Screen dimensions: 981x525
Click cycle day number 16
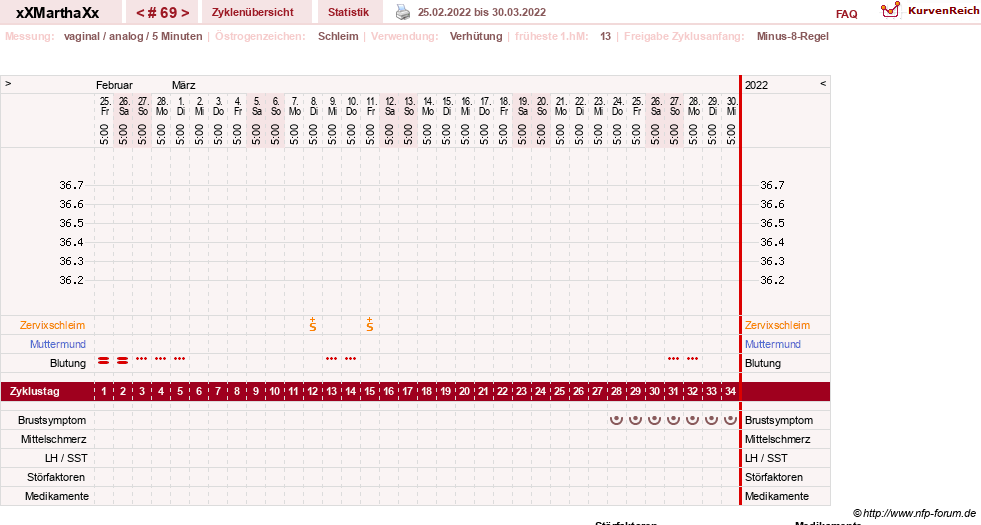[x=389, y=391]
